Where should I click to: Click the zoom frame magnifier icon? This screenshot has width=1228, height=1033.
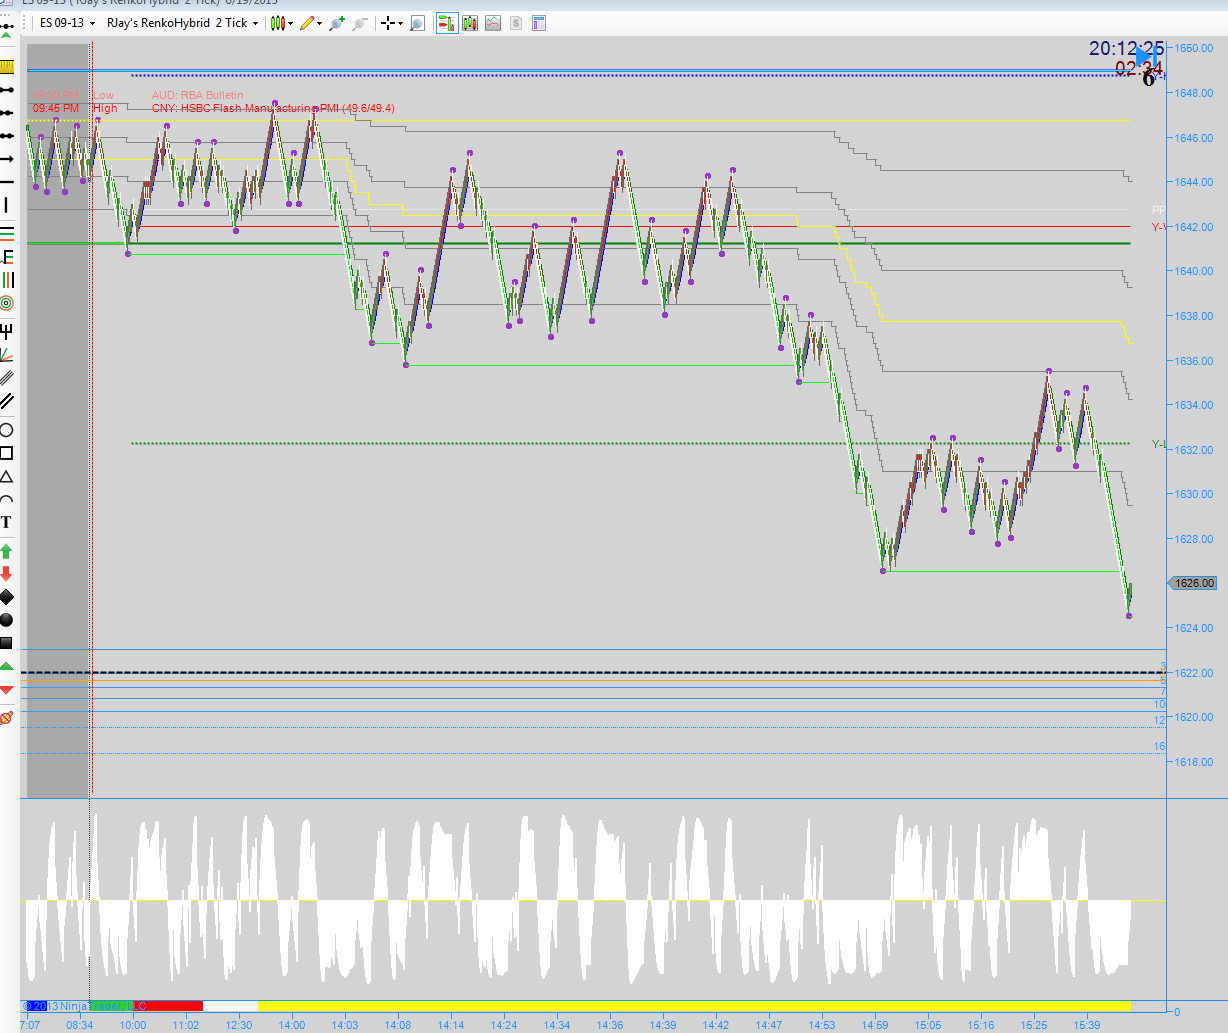[x=417, y=22]
